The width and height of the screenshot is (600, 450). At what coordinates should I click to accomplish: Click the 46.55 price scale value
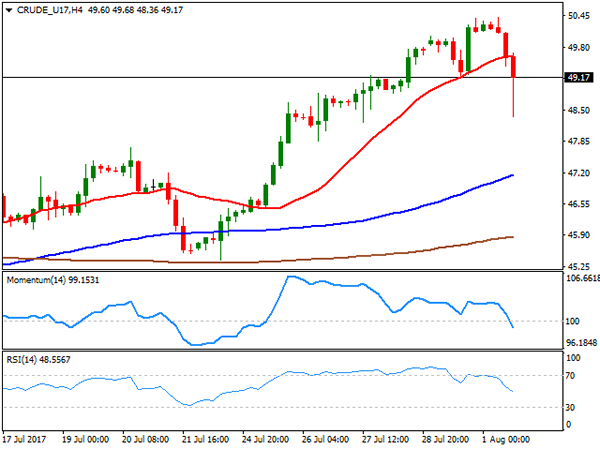point(579,204)
